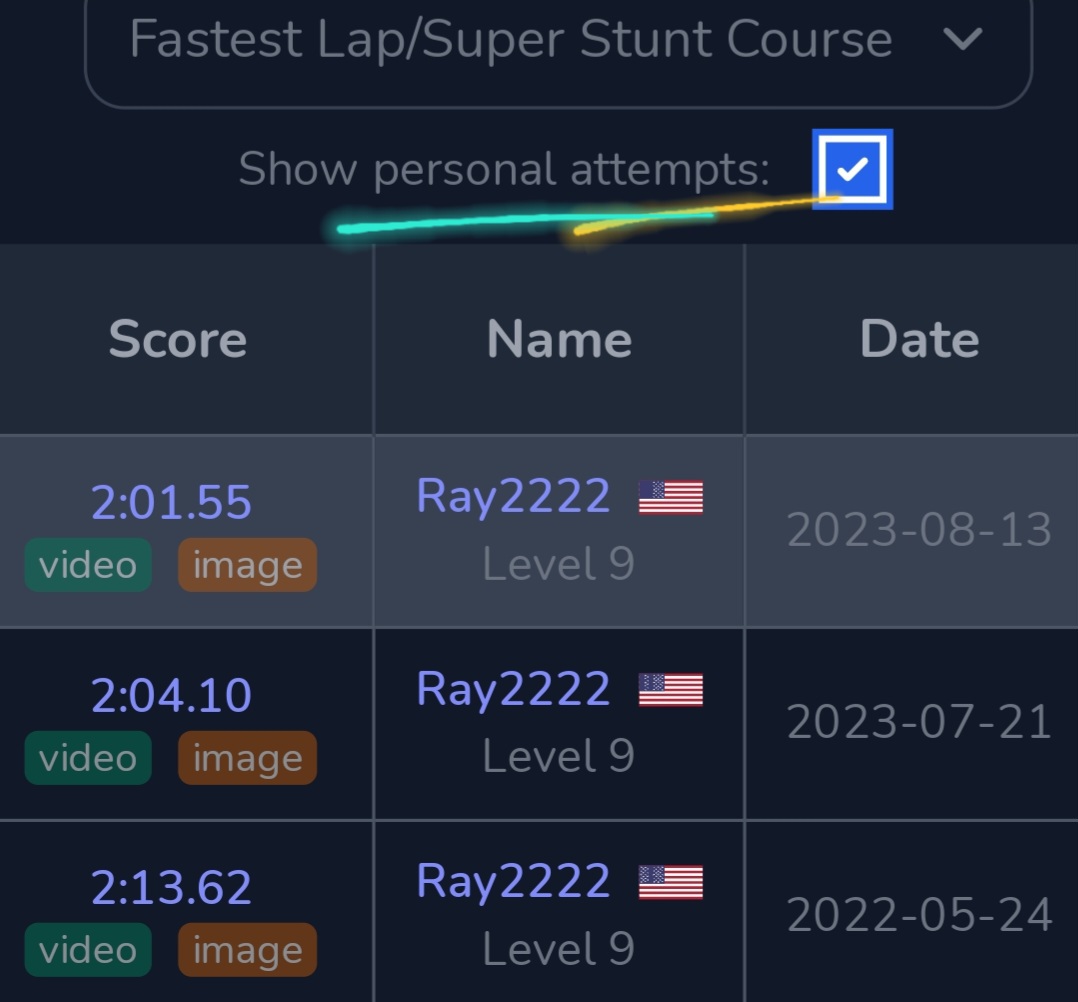Open the image badge for 2:13.62
This screenshot has height=1002, width=1078.
click(x=247, y=950)
